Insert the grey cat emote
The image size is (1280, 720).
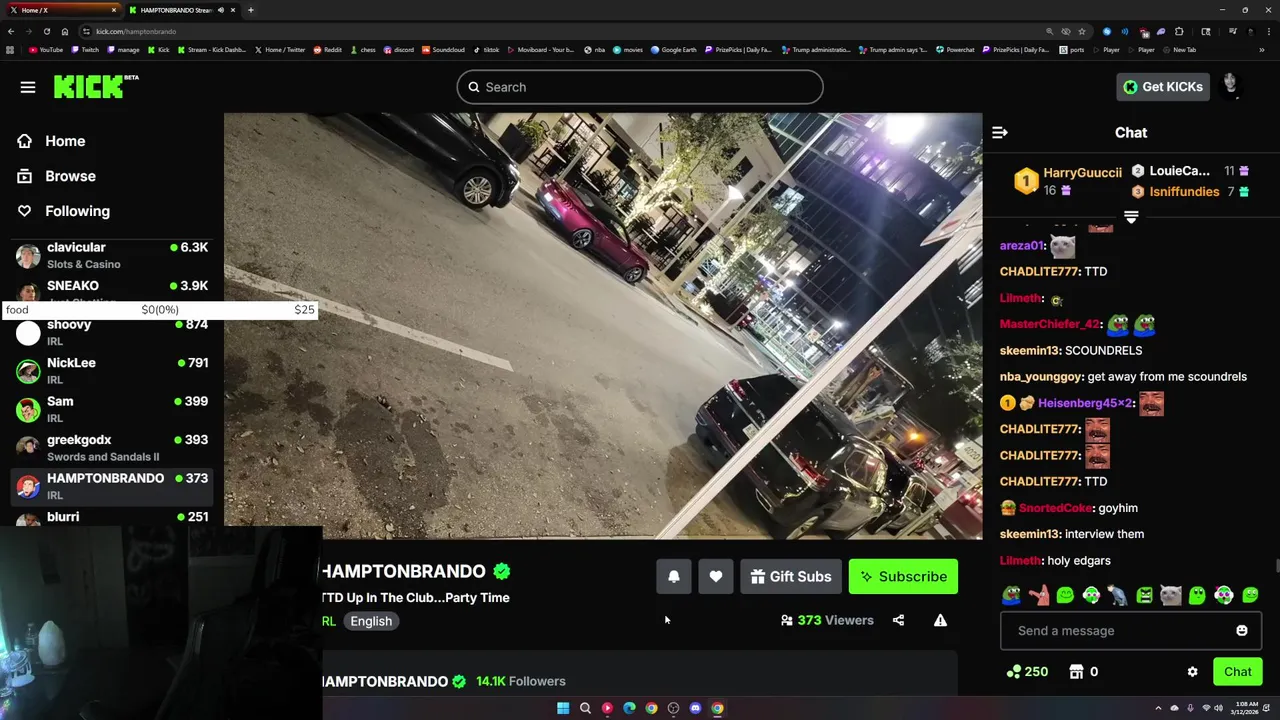pos(1171,596)
